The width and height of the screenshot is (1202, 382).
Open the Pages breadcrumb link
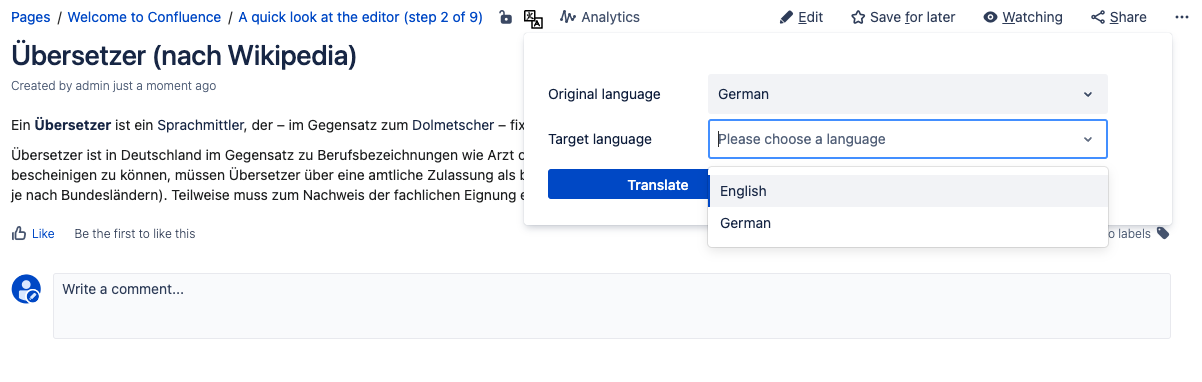click(31, 17)
